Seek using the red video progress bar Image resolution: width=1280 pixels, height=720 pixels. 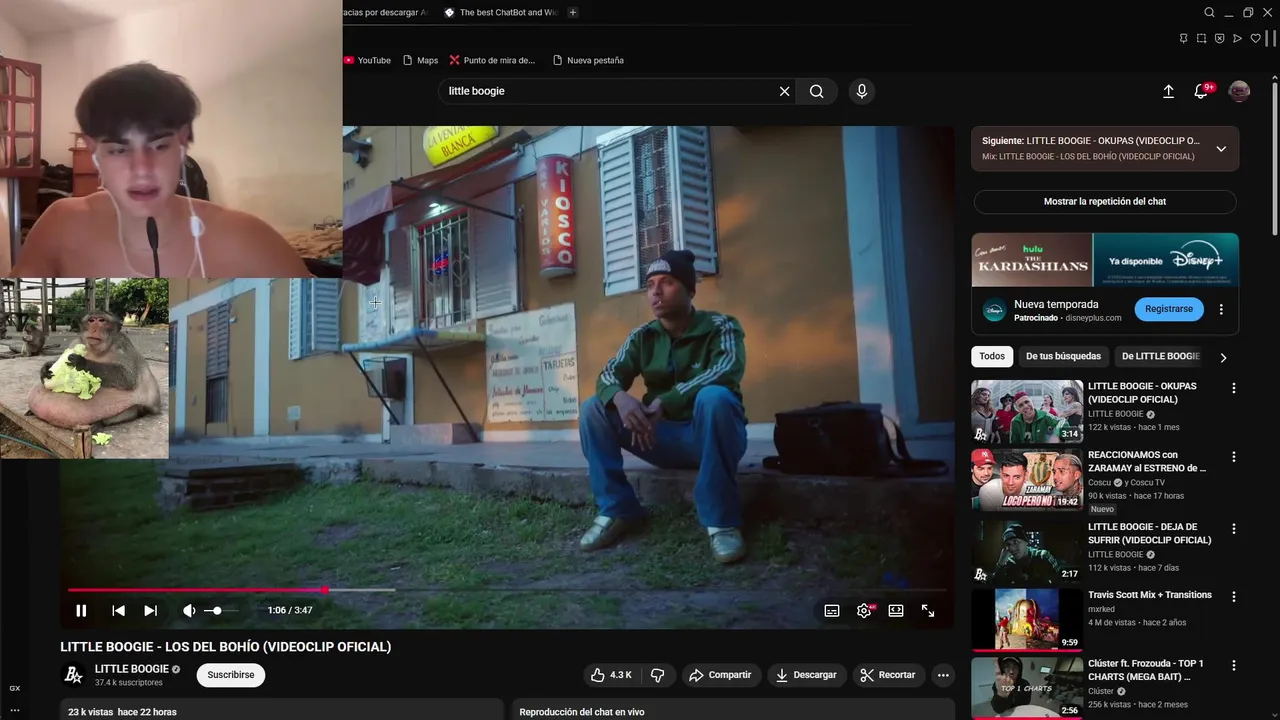(506, 590)
